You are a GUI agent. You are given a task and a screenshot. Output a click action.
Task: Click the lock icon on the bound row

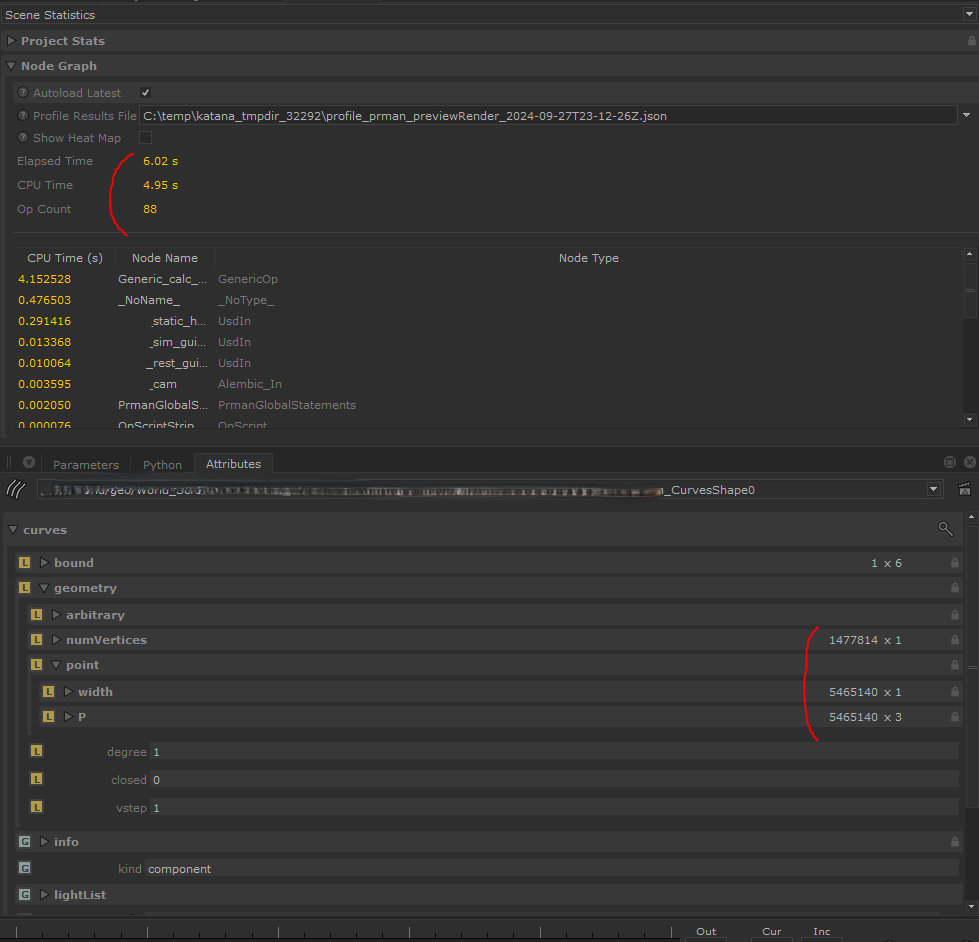955,563
